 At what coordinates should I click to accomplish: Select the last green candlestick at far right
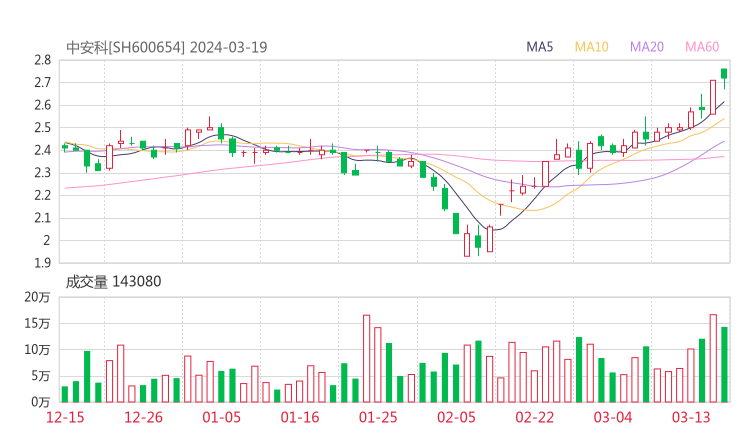tap(724, 74)
